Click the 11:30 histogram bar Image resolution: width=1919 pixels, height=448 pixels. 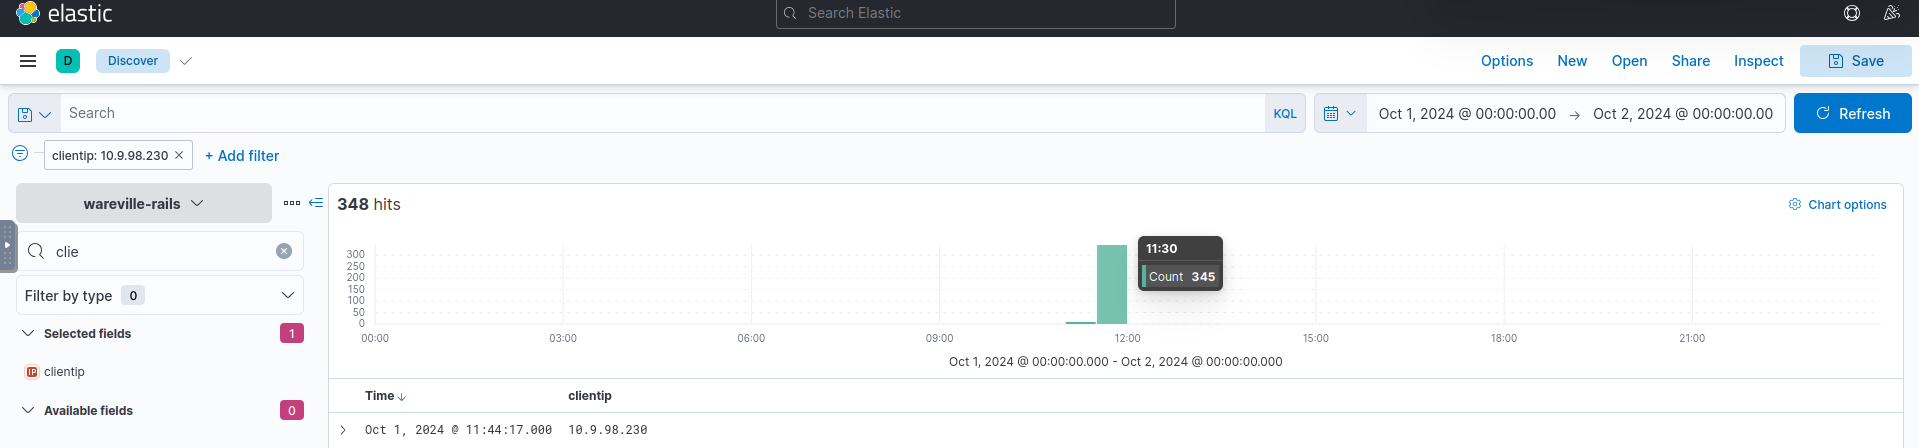(x=1112, y=285)
